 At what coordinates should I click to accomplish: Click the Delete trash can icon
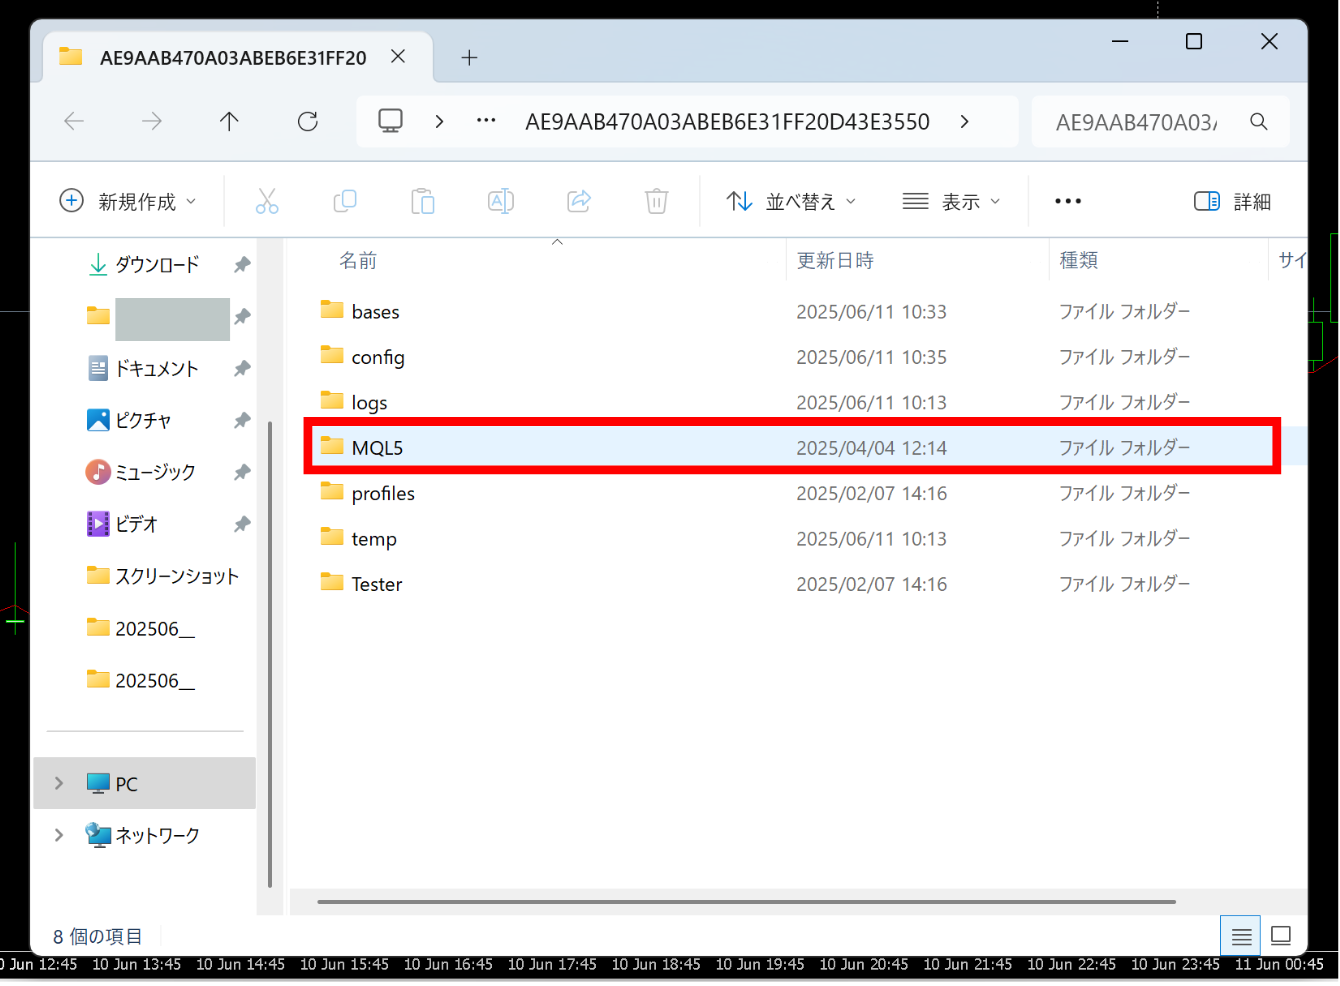click(657, 201)
